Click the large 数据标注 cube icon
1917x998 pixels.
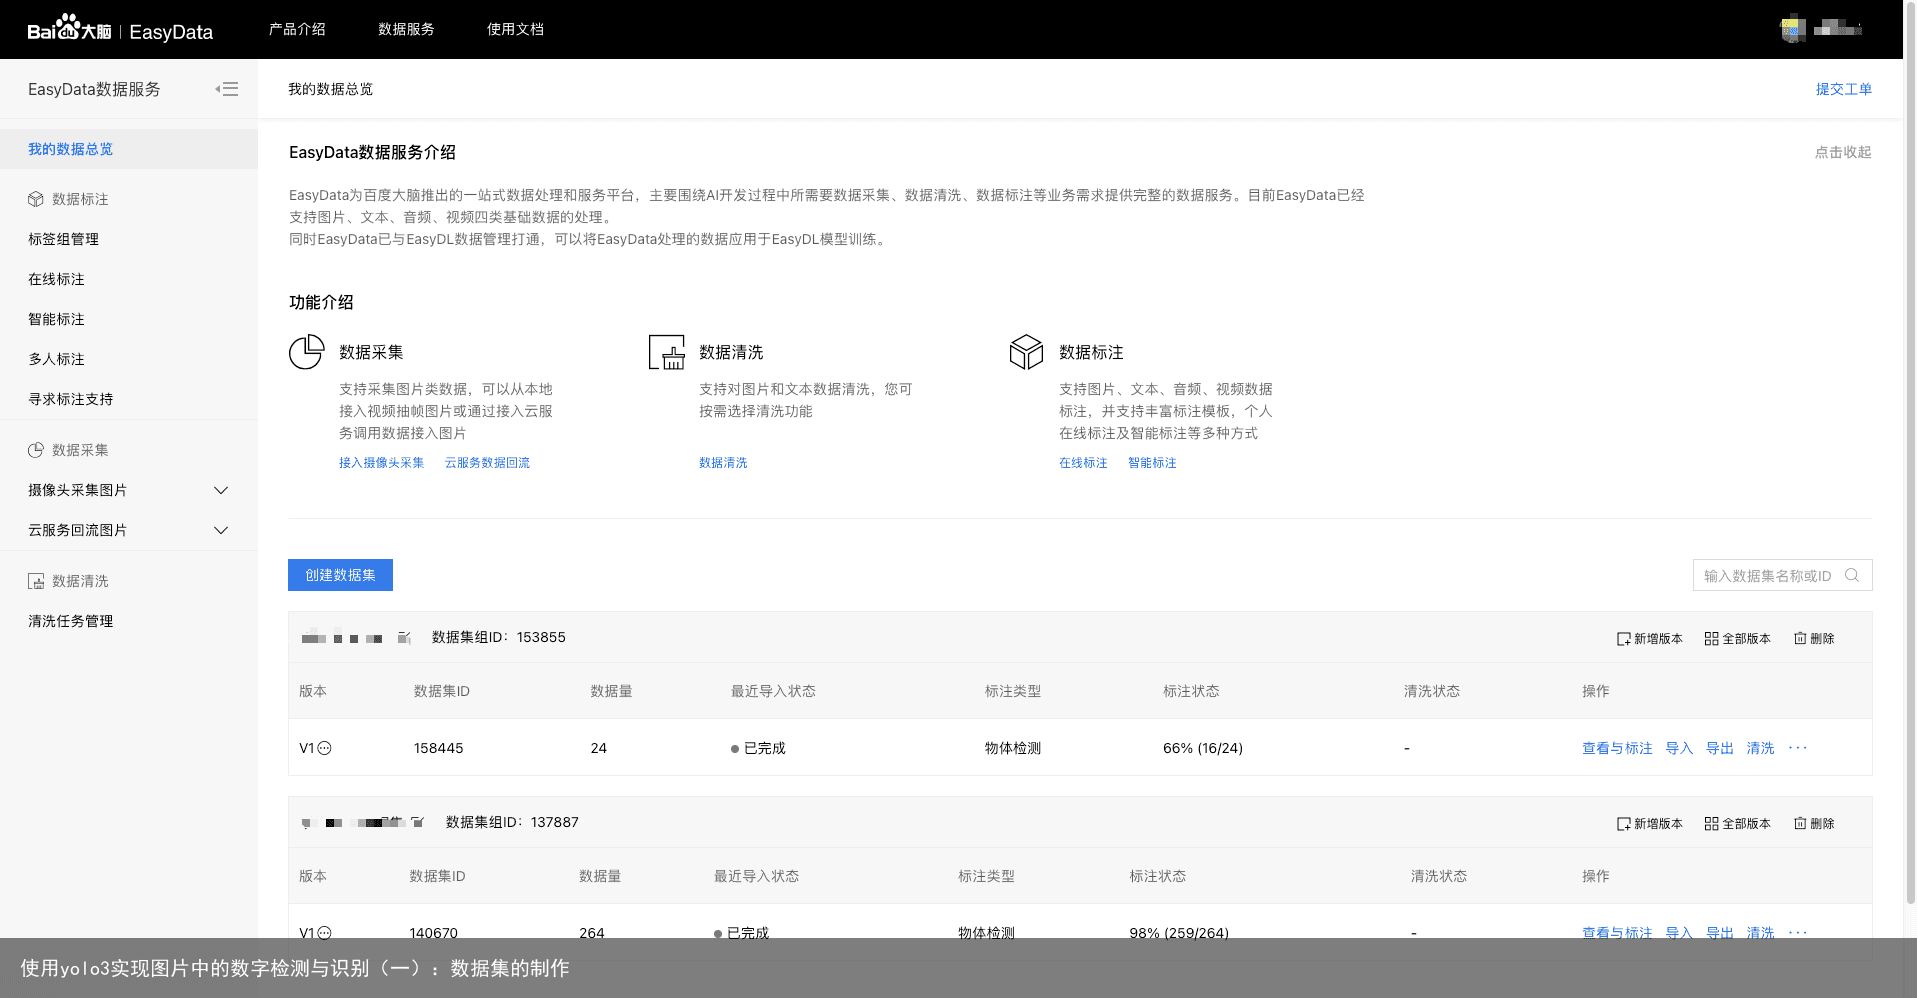click(1026, 352)
